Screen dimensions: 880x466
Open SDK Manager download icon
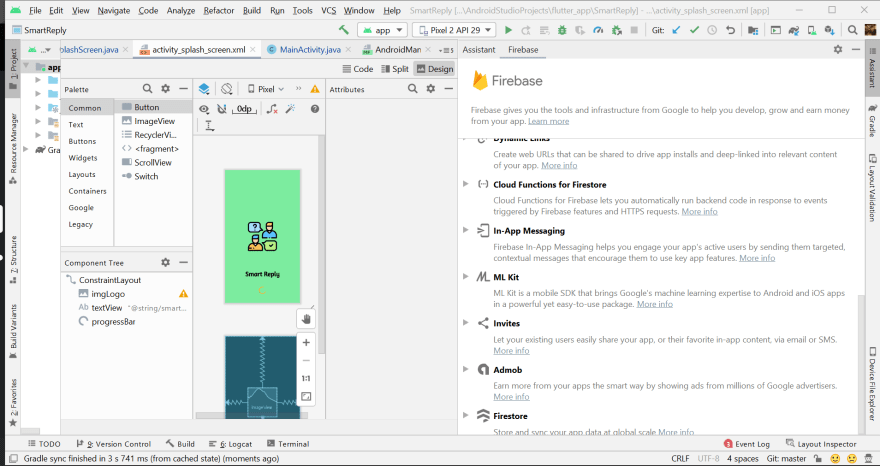pos(829,30)
